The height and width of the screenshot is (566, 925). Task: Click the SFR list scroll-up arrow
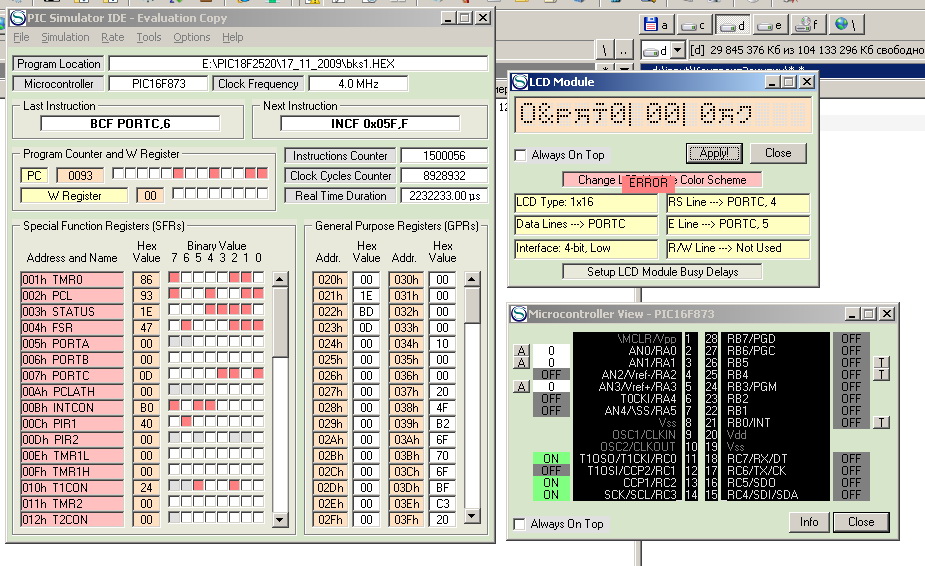point(280,279)
